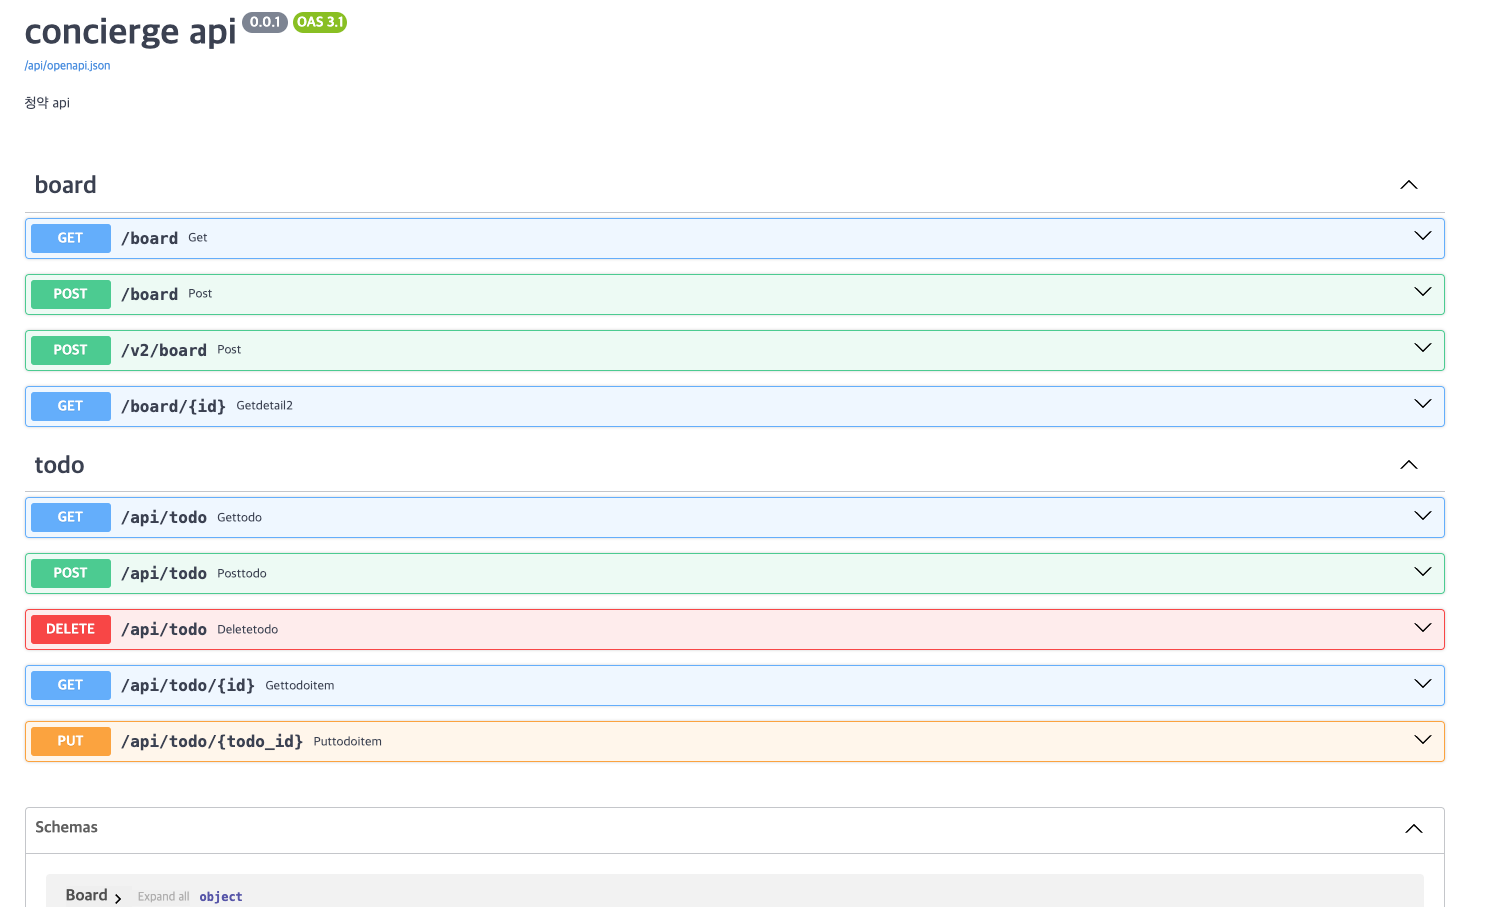Expand the GET /api/todo/{id} operation arrow
Image resolution: width=1485 pixels, height=907 pixels.
pos(1423,684)
